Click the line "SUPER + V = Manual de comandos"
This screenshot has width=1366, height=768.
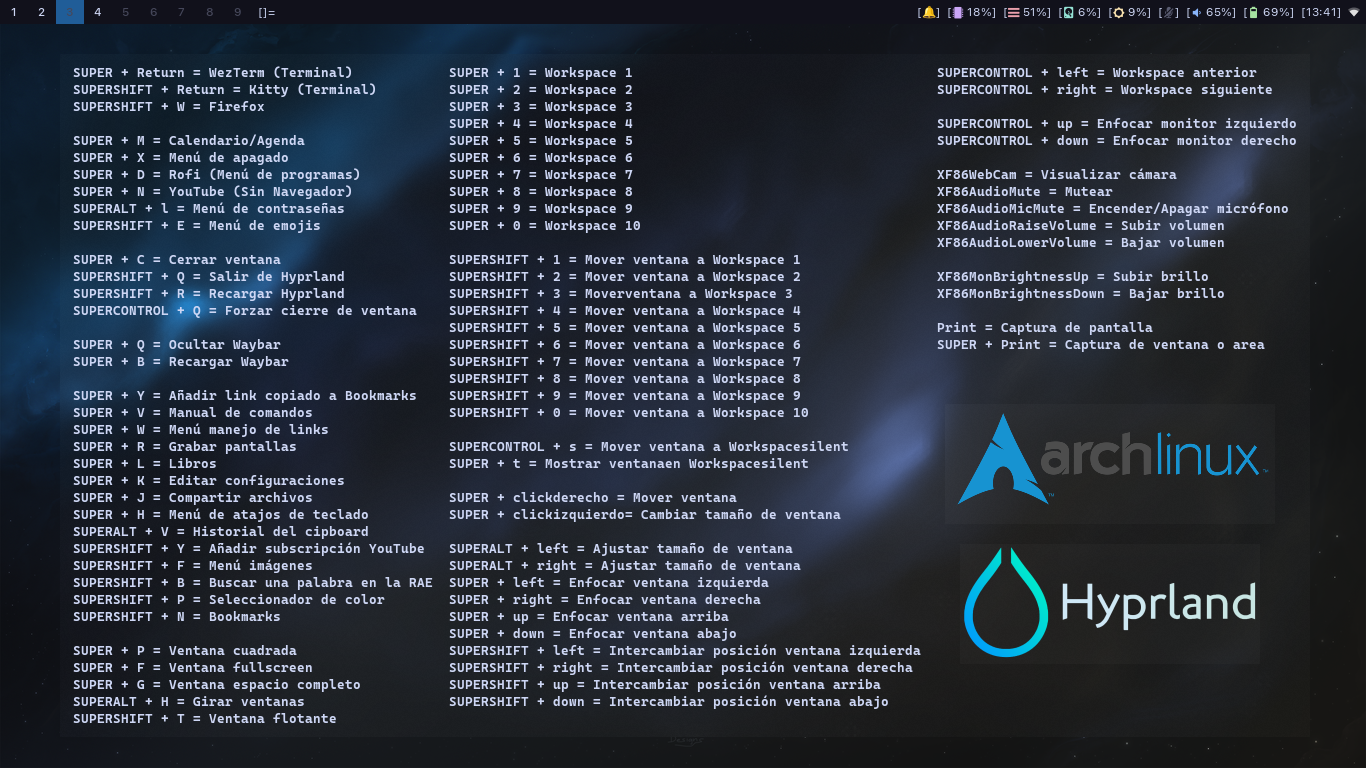[x=193, y=413]
